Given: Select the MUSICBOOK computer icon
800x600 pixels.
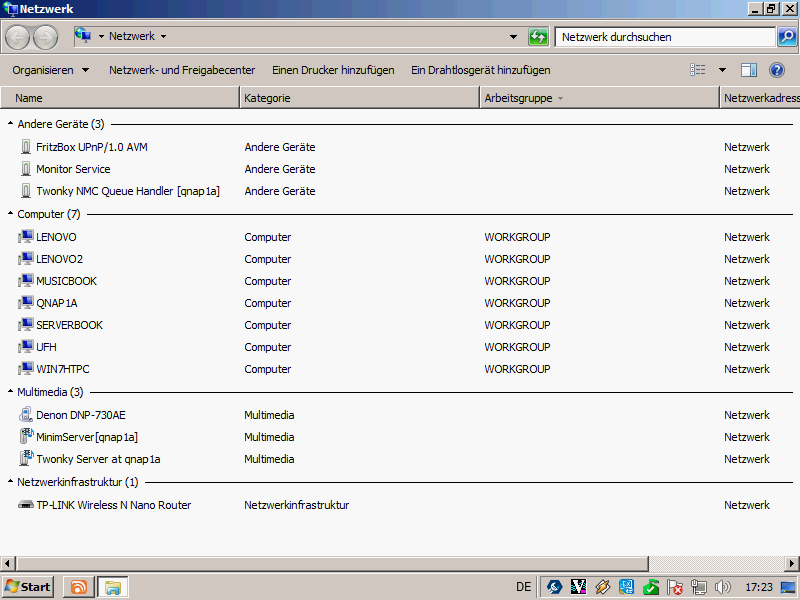Looking at the screenshot, I should click(26, 281).
